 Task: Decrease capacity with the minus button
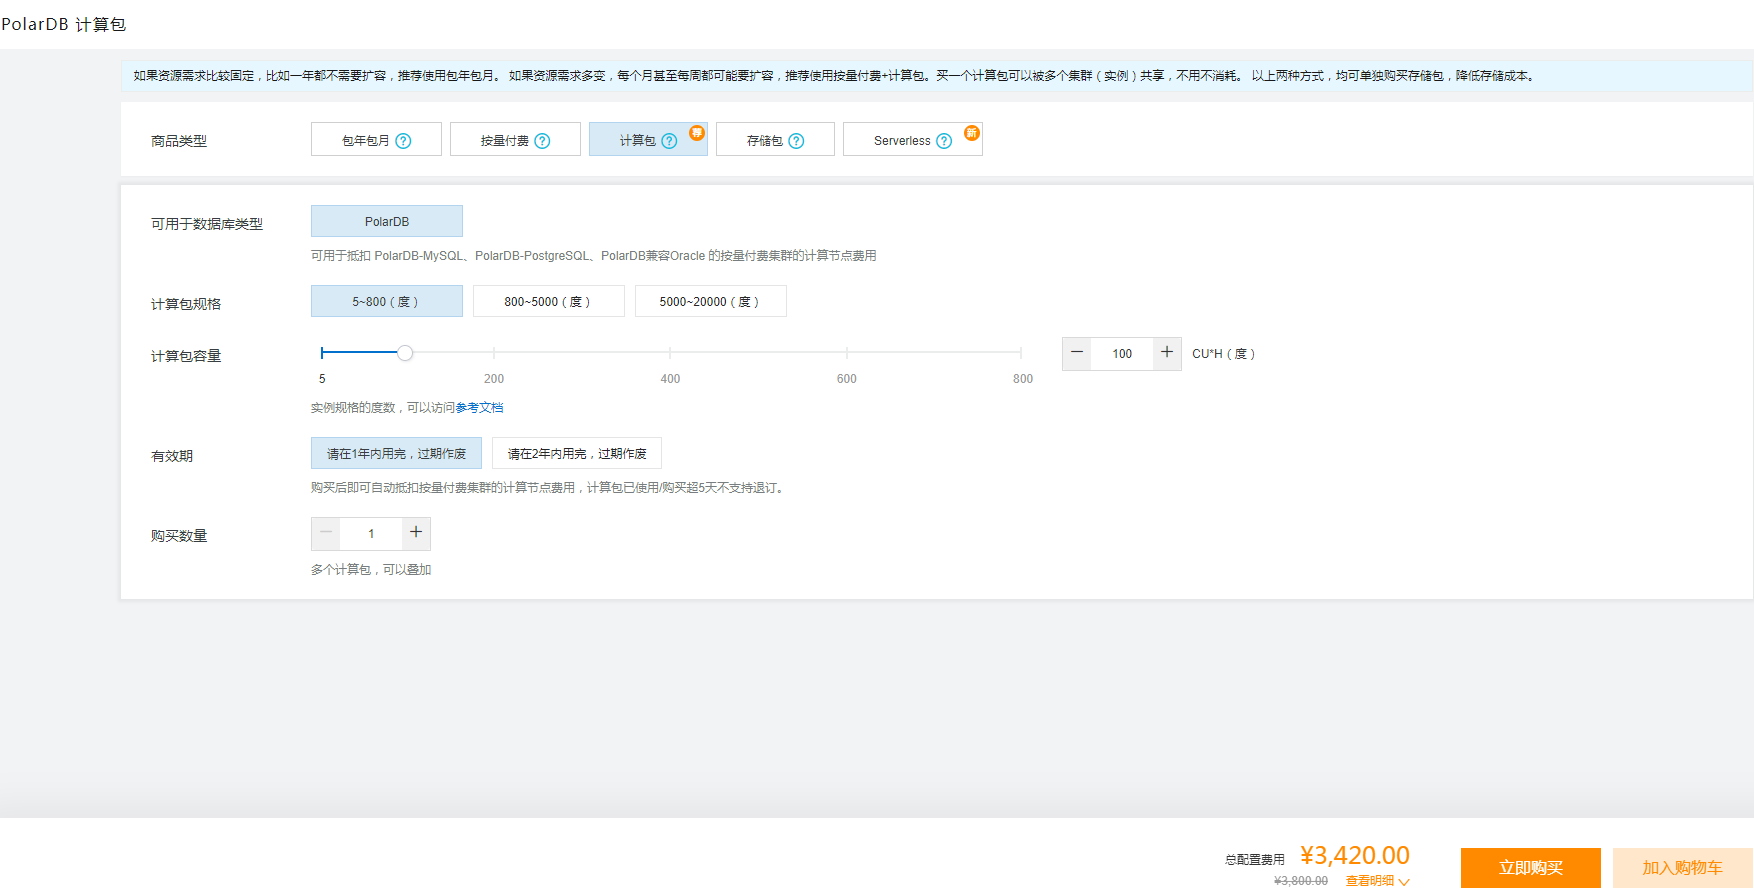coord(1077,353)
